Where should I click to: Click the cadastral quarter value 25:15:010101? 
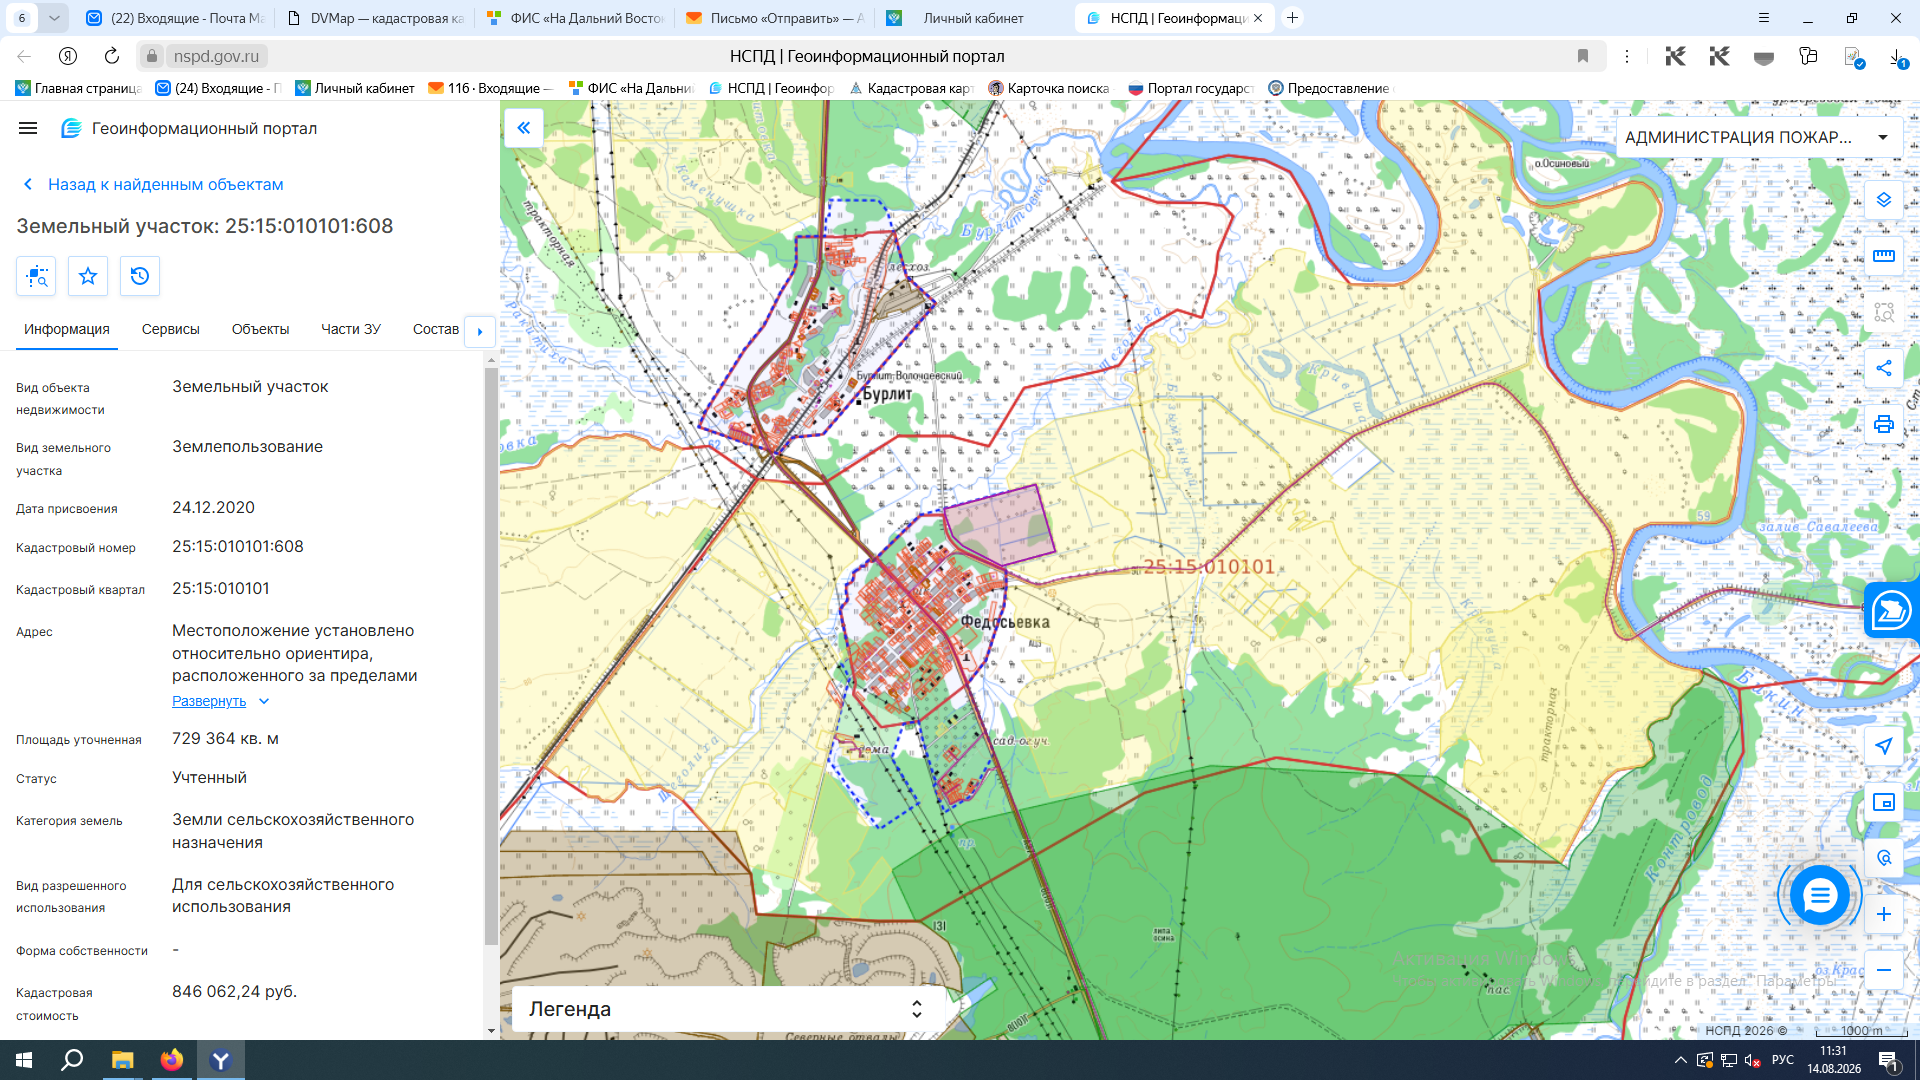221,589
